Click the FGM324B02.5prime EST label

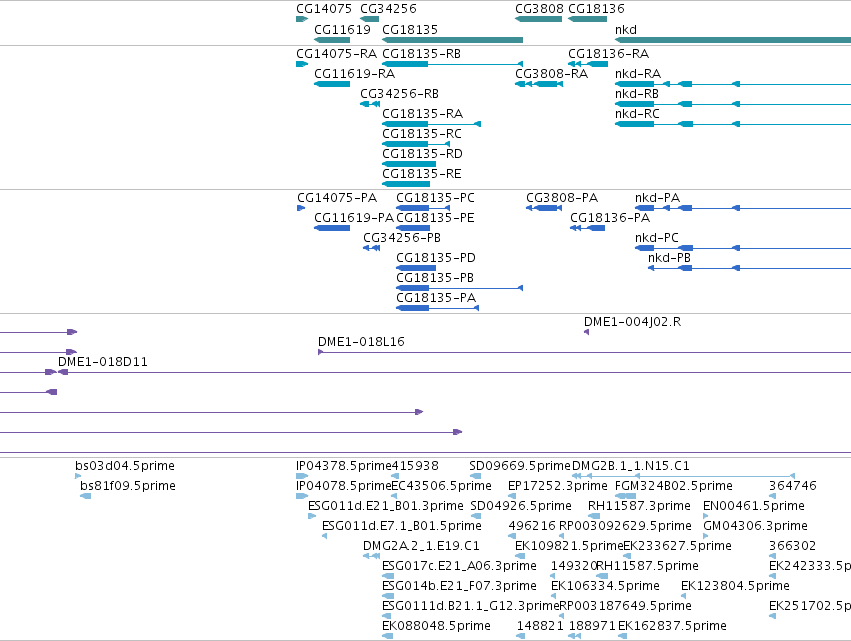coord(674,486)
